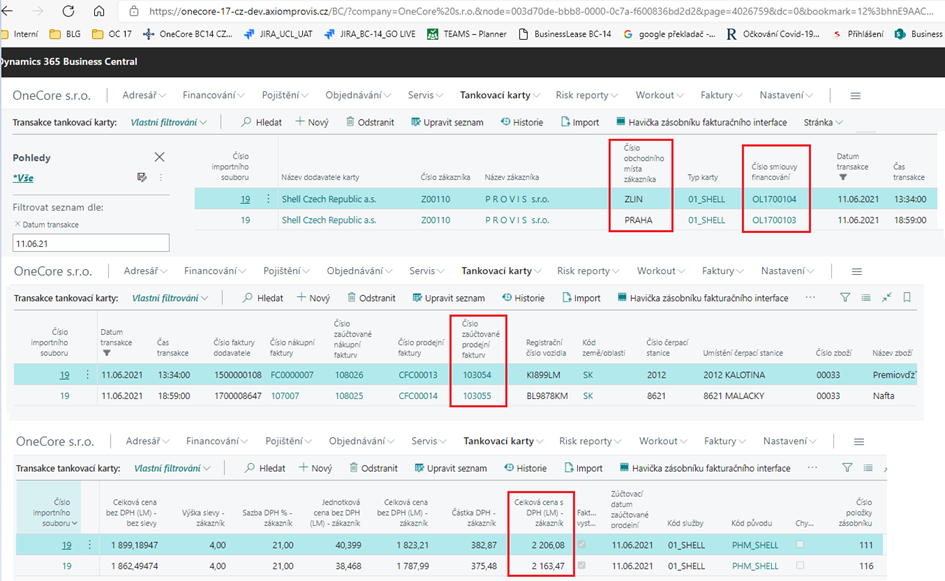The image size is (945, 581).
Task: Click the hamburger menu icon in top navigation
Action: click(855, 96)
